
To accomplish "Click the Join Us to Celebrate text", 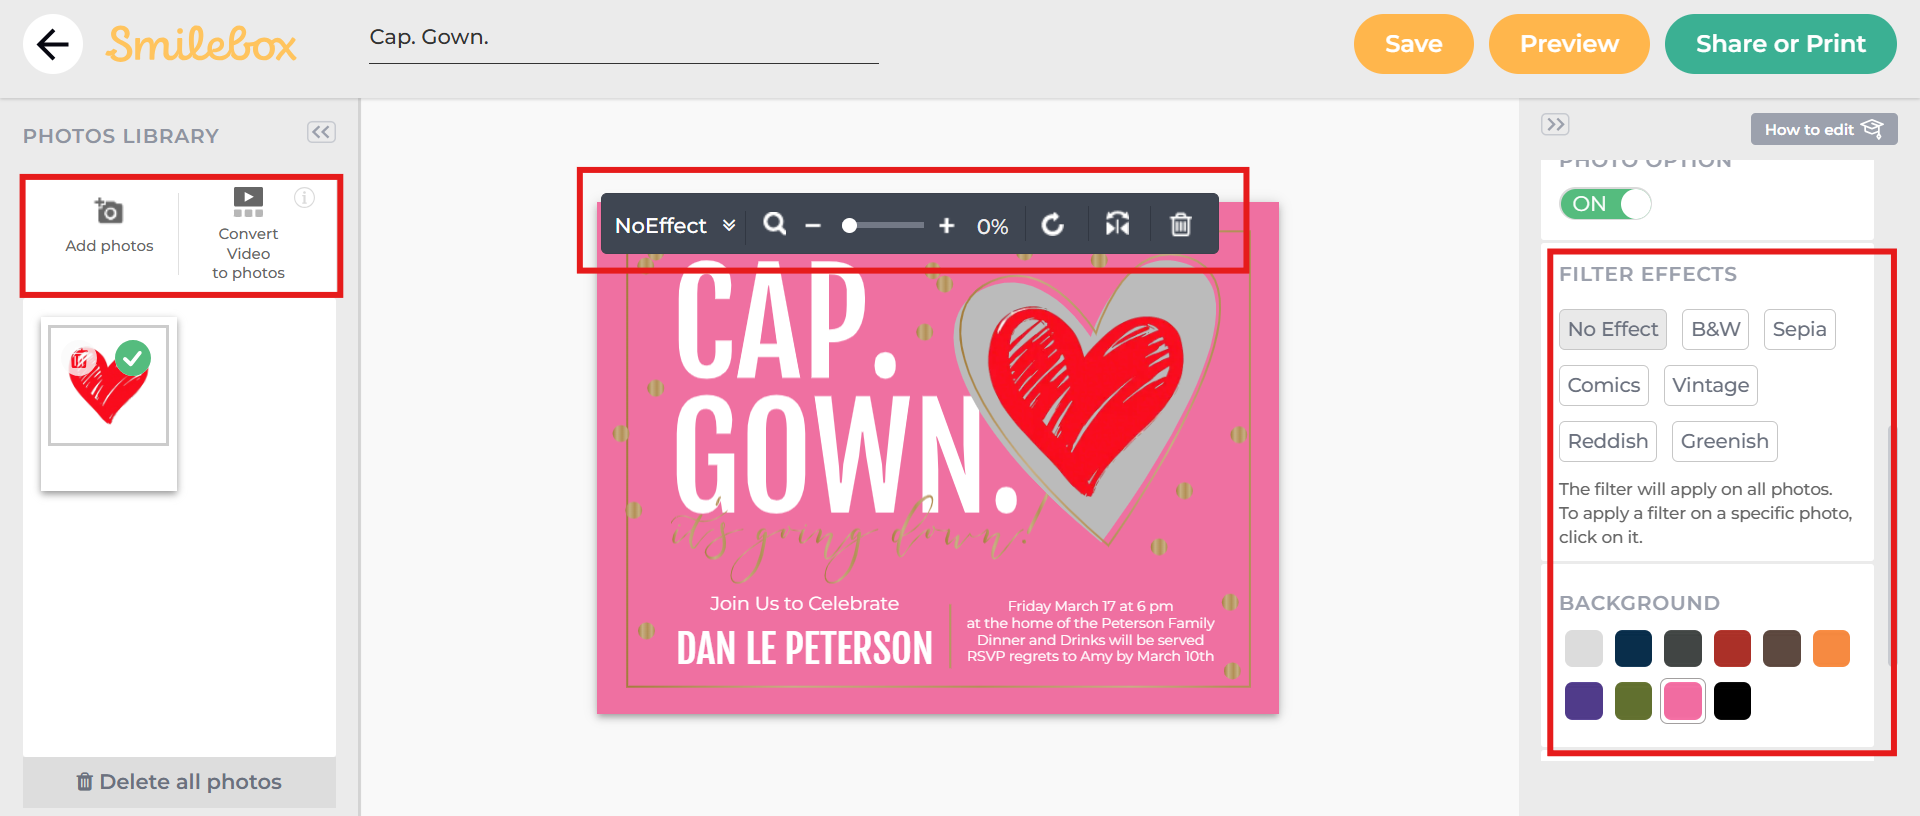I will pos(804,604).
